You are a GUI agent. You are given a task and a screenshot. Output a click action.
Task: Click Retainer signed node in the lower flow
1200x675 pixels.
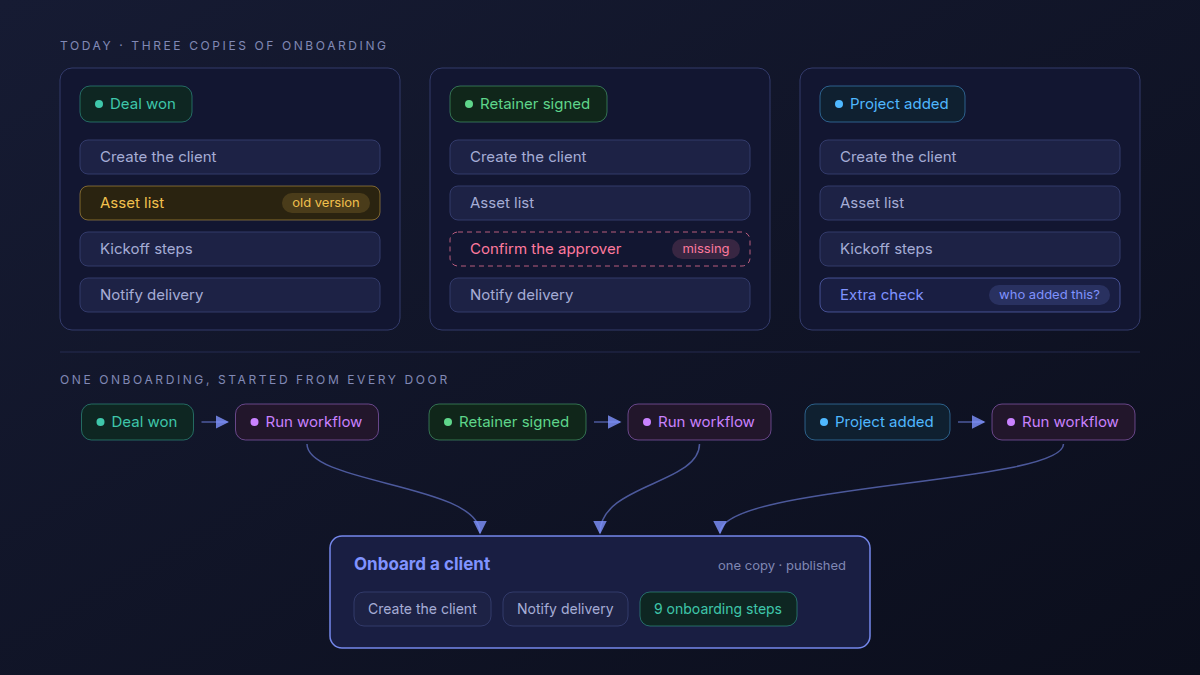tap(507, 422)
